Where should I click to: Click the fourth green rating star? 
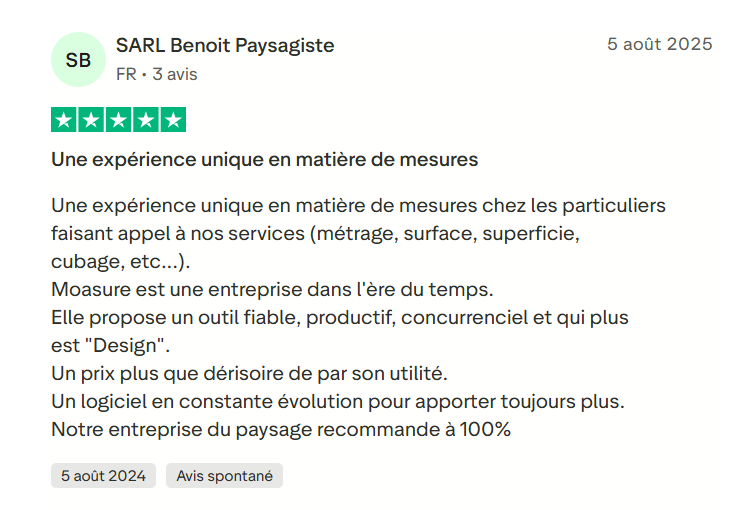click(x=145, y=120)
